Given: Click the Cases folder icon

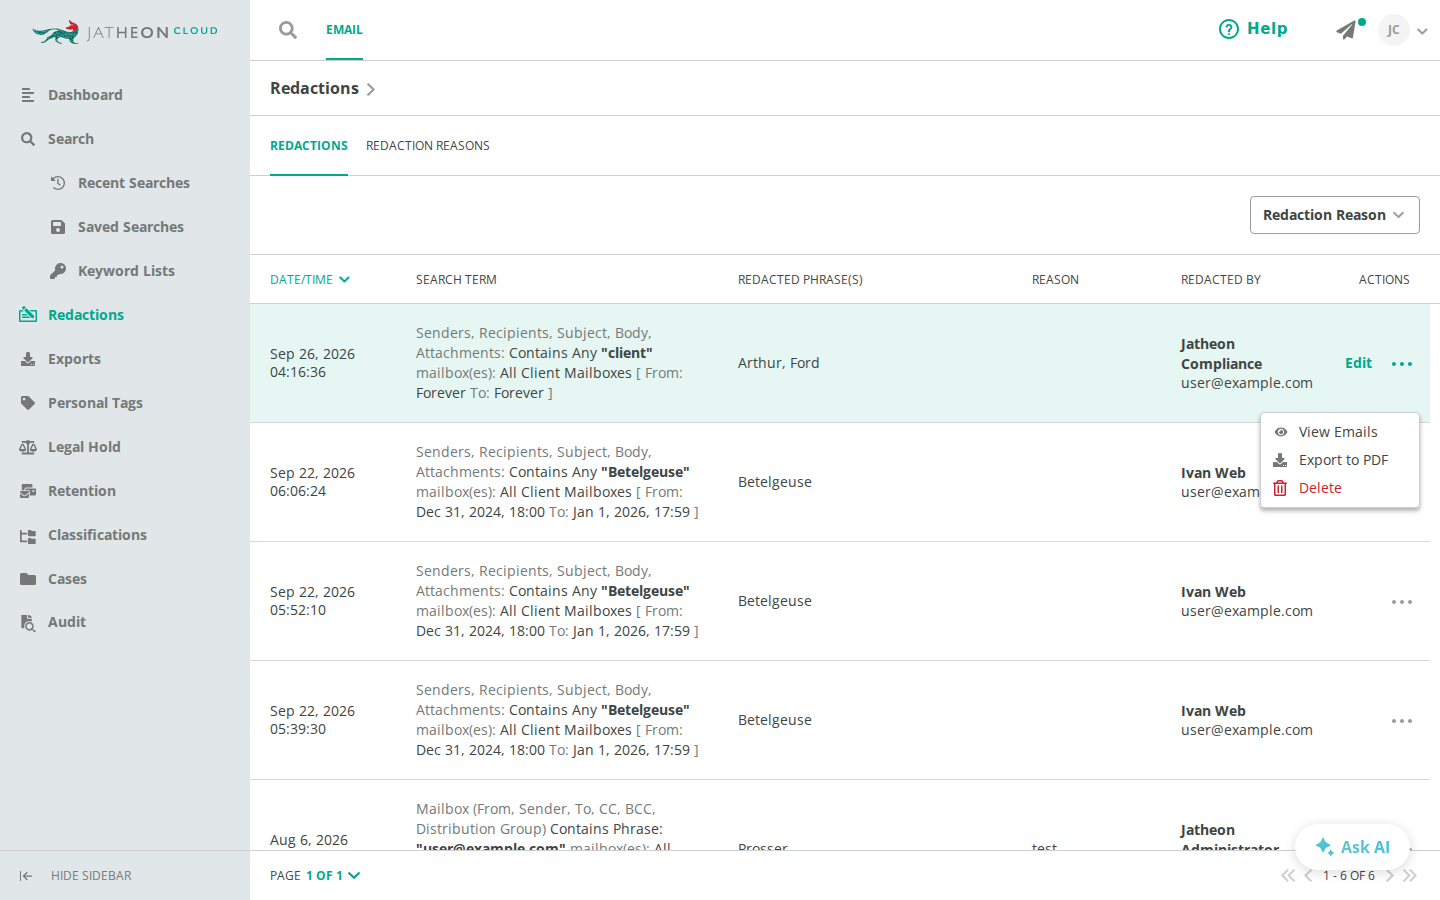Looking at the screenshot, I should pos(28,579).
